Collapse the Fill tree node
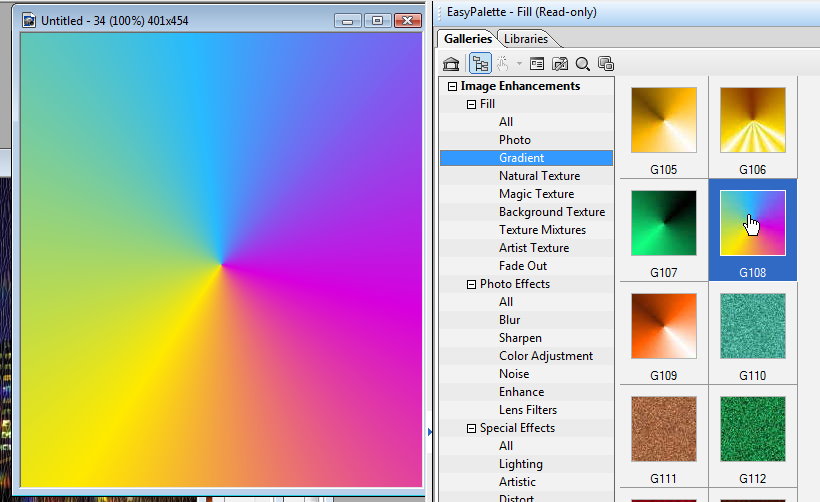The height and width of the screenshot is (502, 820). click(471, 105)
